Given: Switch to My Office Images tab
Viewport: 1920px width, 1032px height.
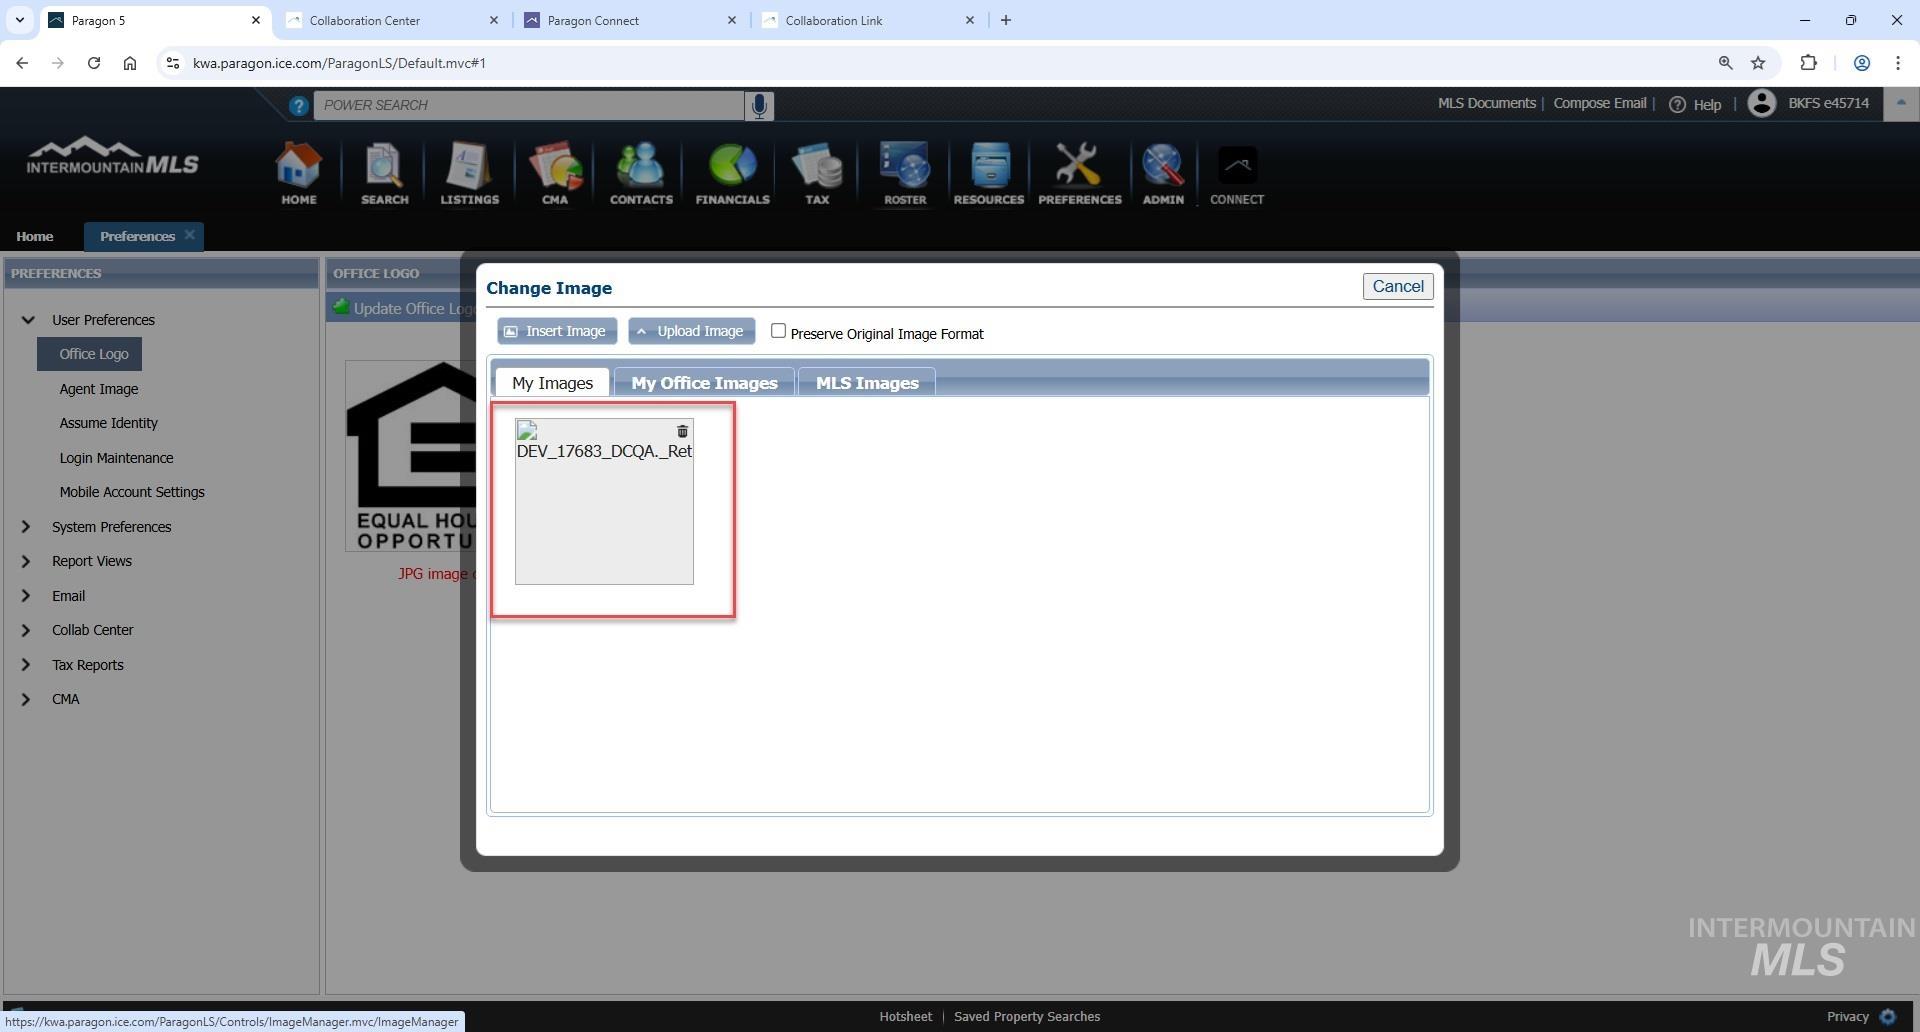Looking at the screenshot, I should tap(704, 383).
